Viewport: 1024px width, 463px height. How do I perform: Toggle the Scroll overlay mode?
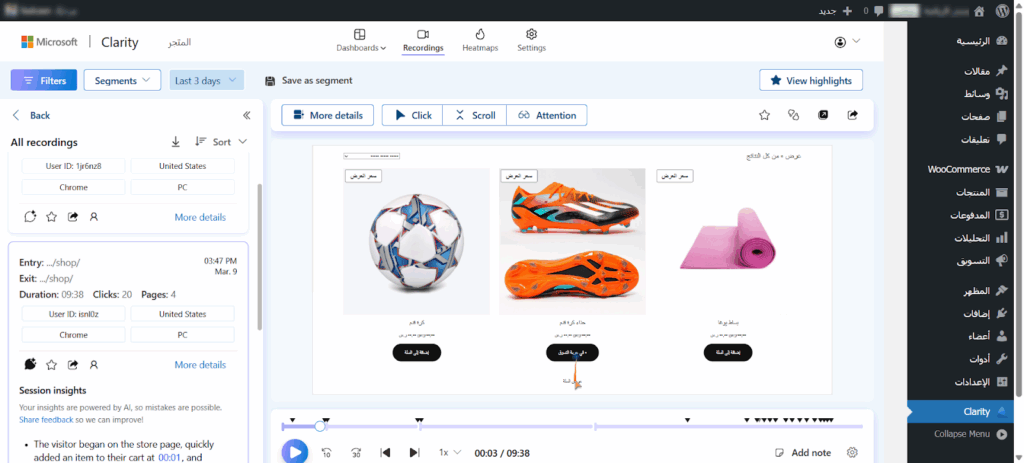[x=474, y=115]
